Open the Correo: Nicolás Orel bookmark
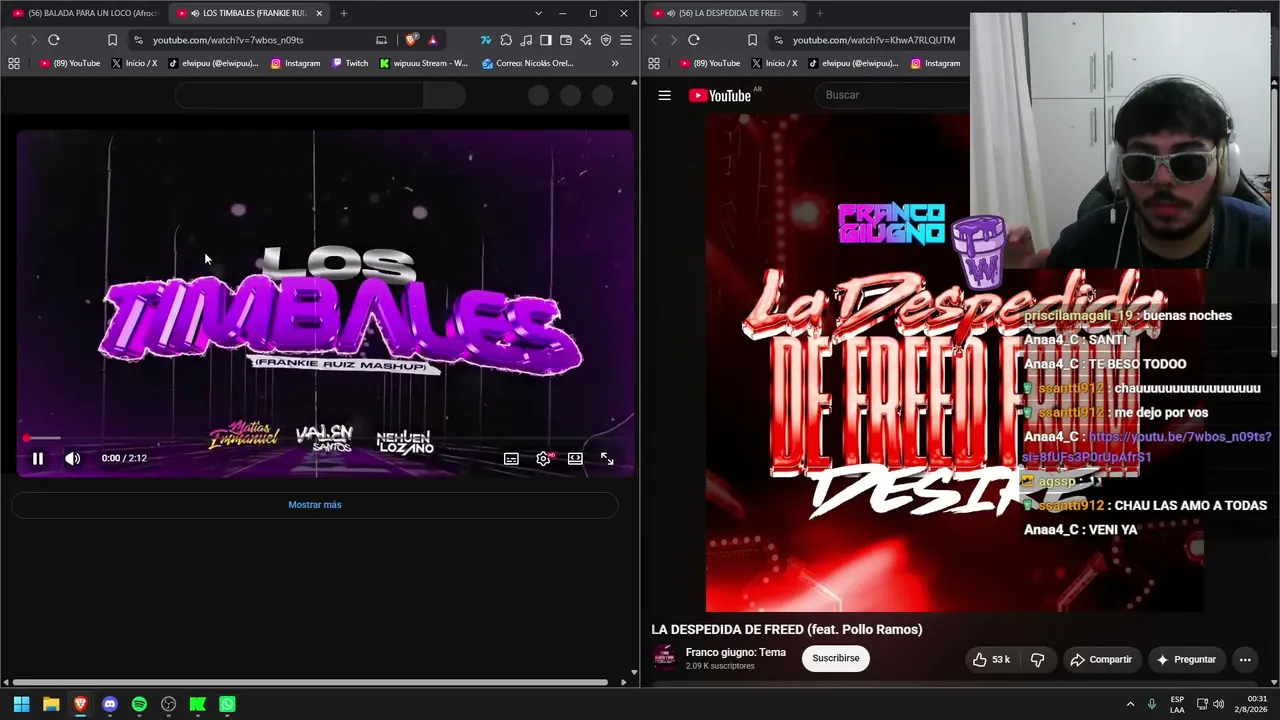This screenshot has height=720, width=1280. 528,63
